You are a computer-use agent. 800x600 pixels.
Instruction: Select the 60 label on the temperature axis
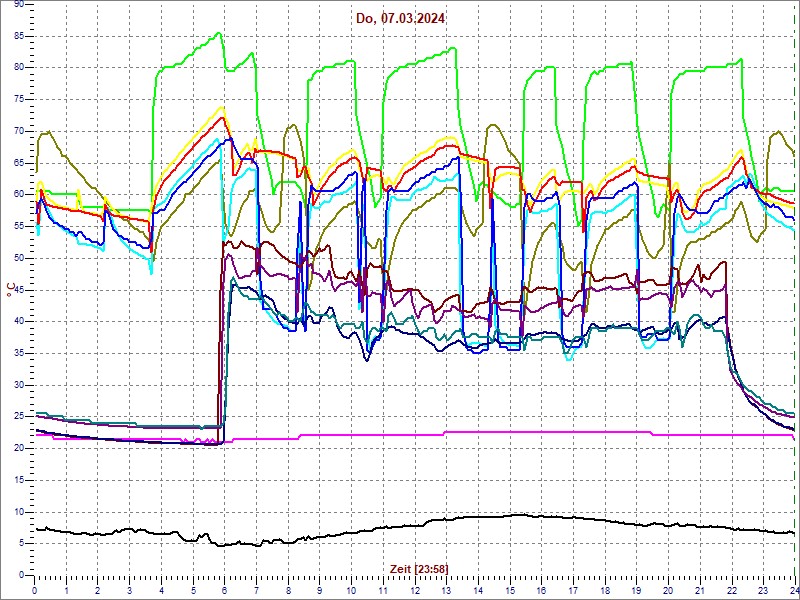click(18, 194)
